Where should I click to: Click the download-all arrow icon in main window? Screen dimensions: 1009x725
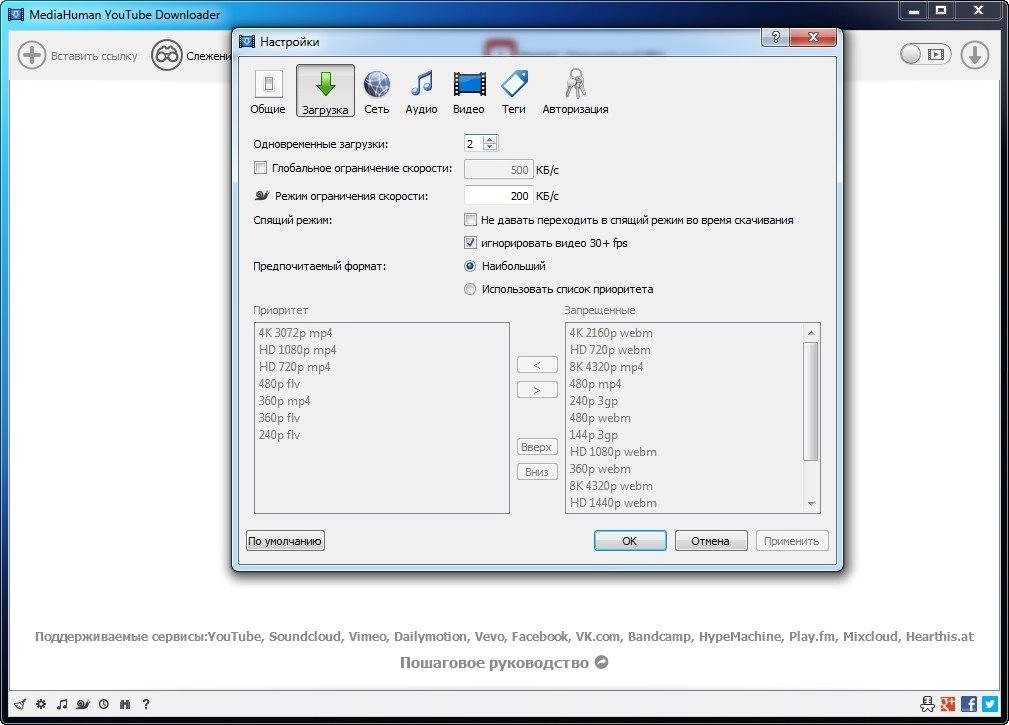(975, 55)
